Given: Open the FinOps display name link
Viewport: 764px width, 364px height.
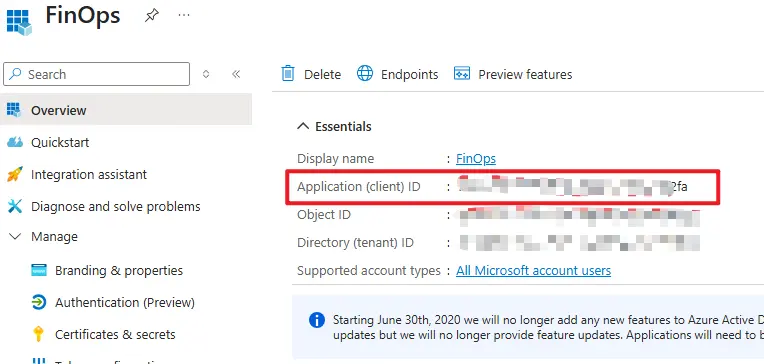Looking at the screenshot, I should point(476,158).
